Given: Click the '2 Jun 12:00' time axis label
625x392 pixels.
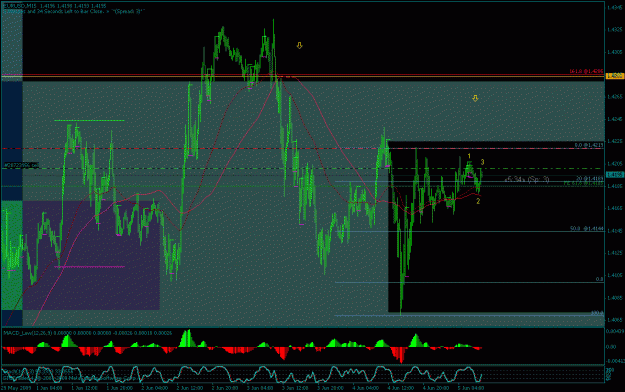Looking at the screenshot, I should 189,388.
